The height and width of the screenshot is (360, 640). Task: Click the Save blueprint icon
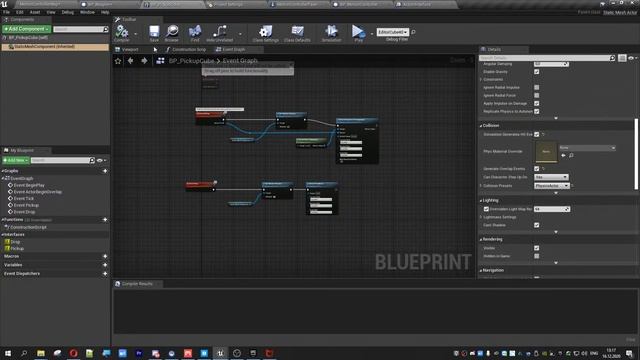154,31
